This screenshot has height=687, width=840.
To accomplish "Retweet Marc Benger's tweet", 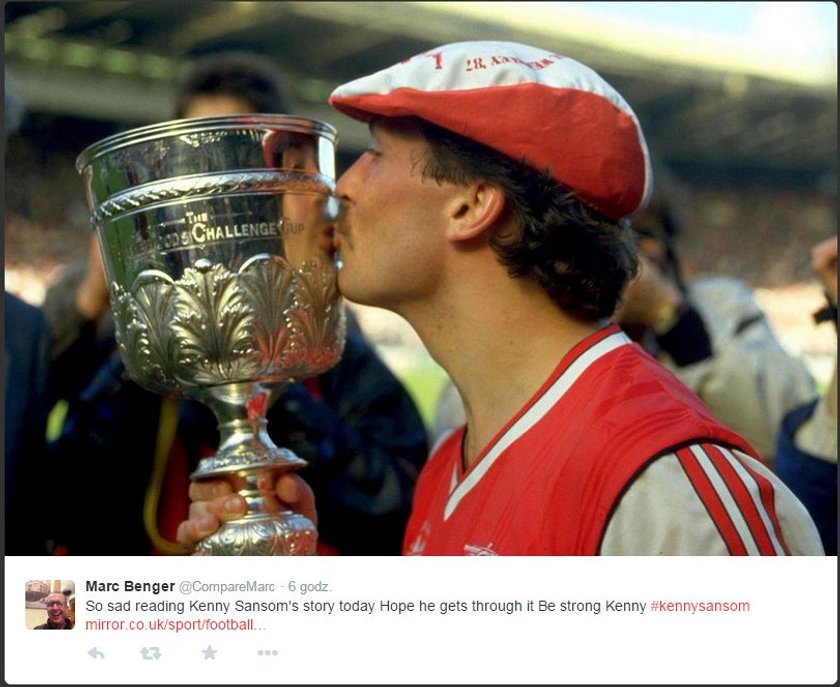I will 151,653.
